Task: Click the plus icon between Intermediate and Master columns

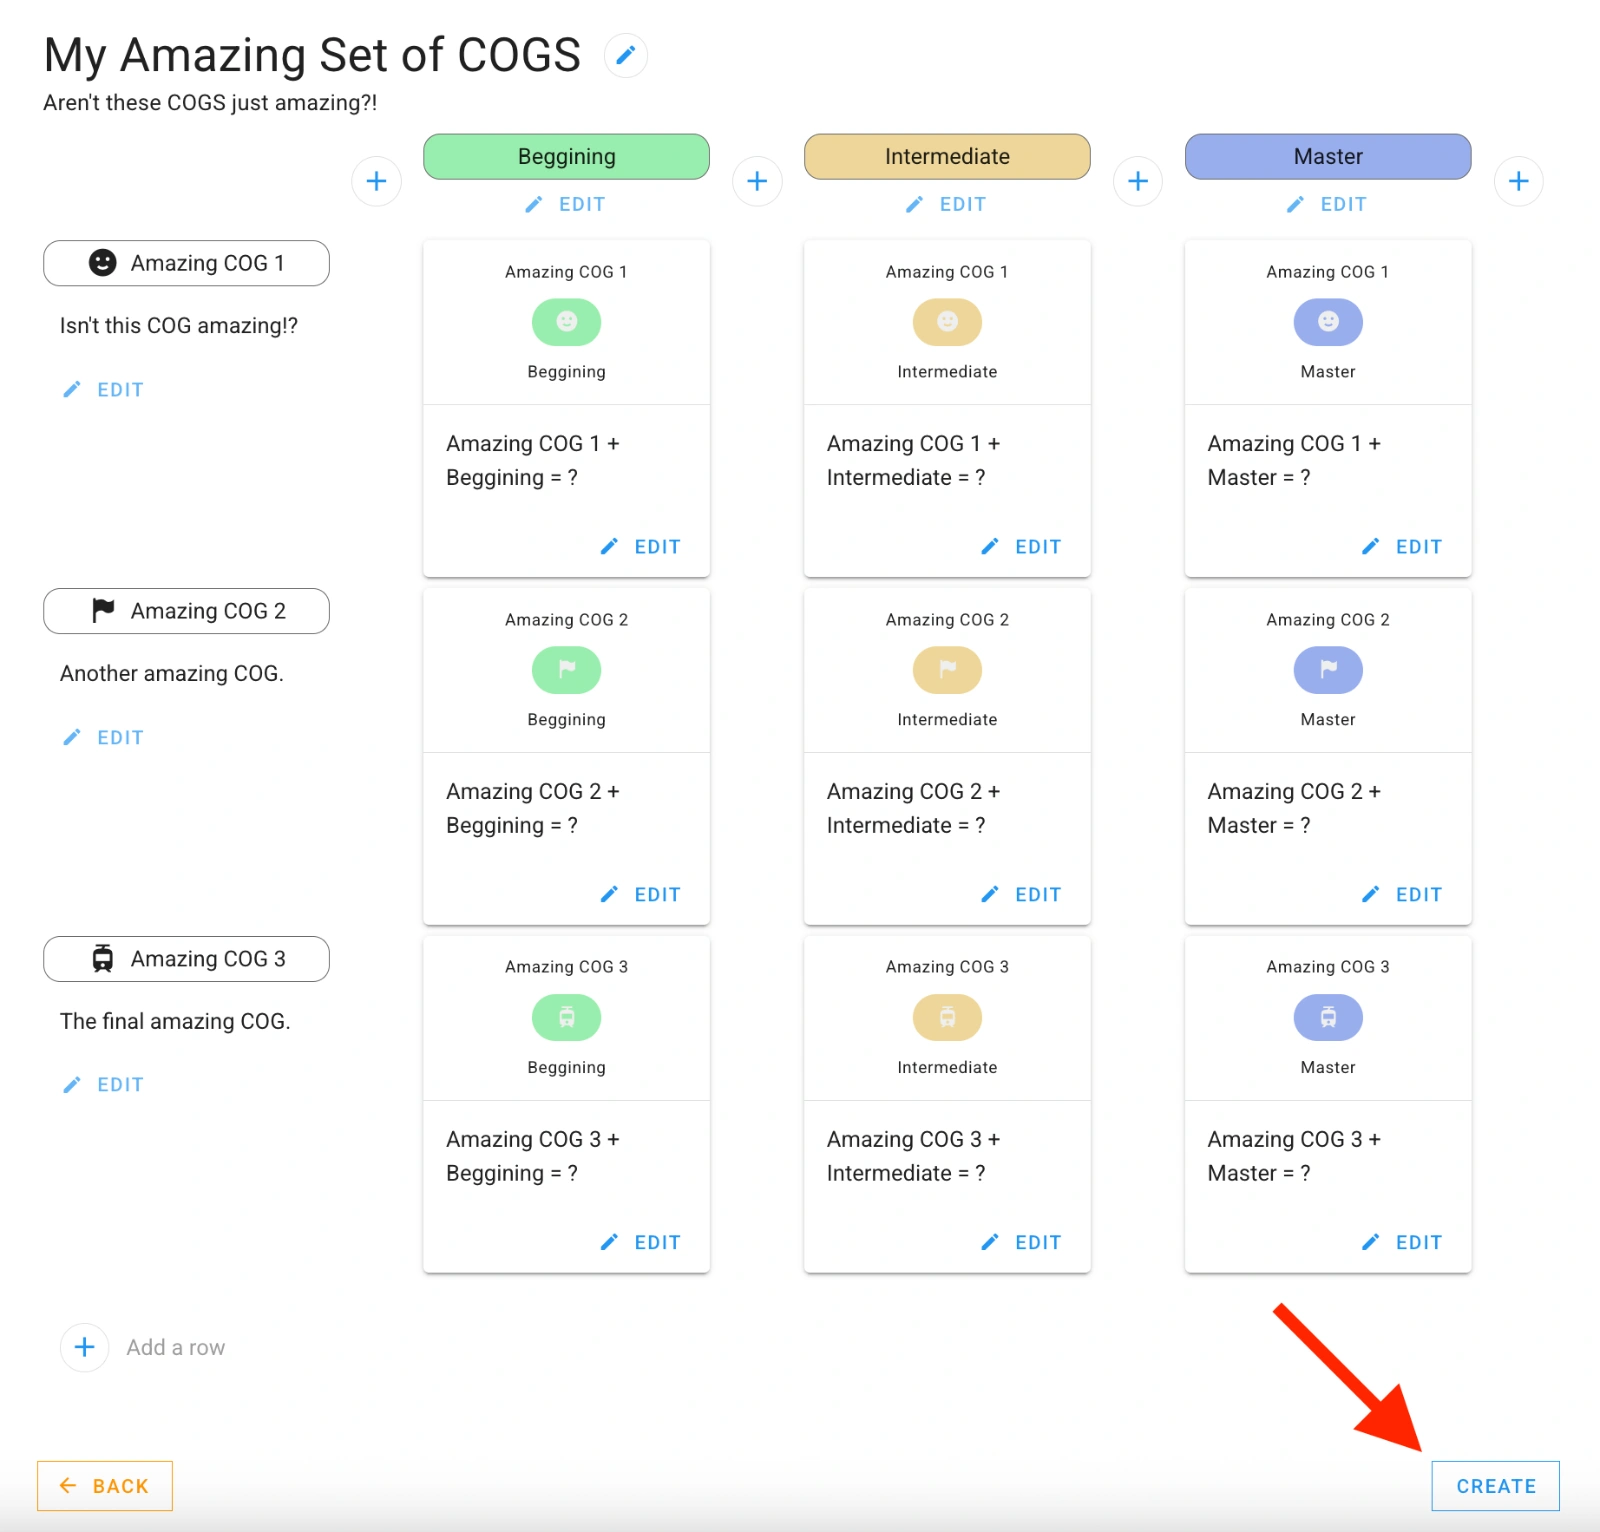Action: (1138, 181)
